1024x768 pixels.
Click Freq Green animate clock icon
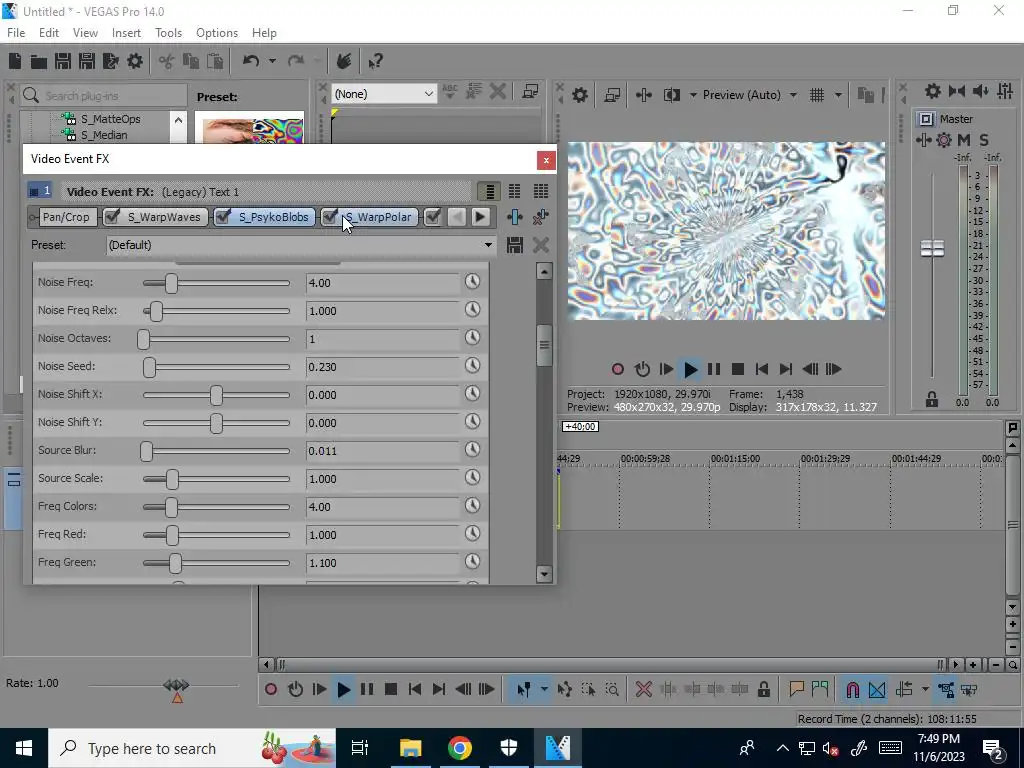click(472, 562)
